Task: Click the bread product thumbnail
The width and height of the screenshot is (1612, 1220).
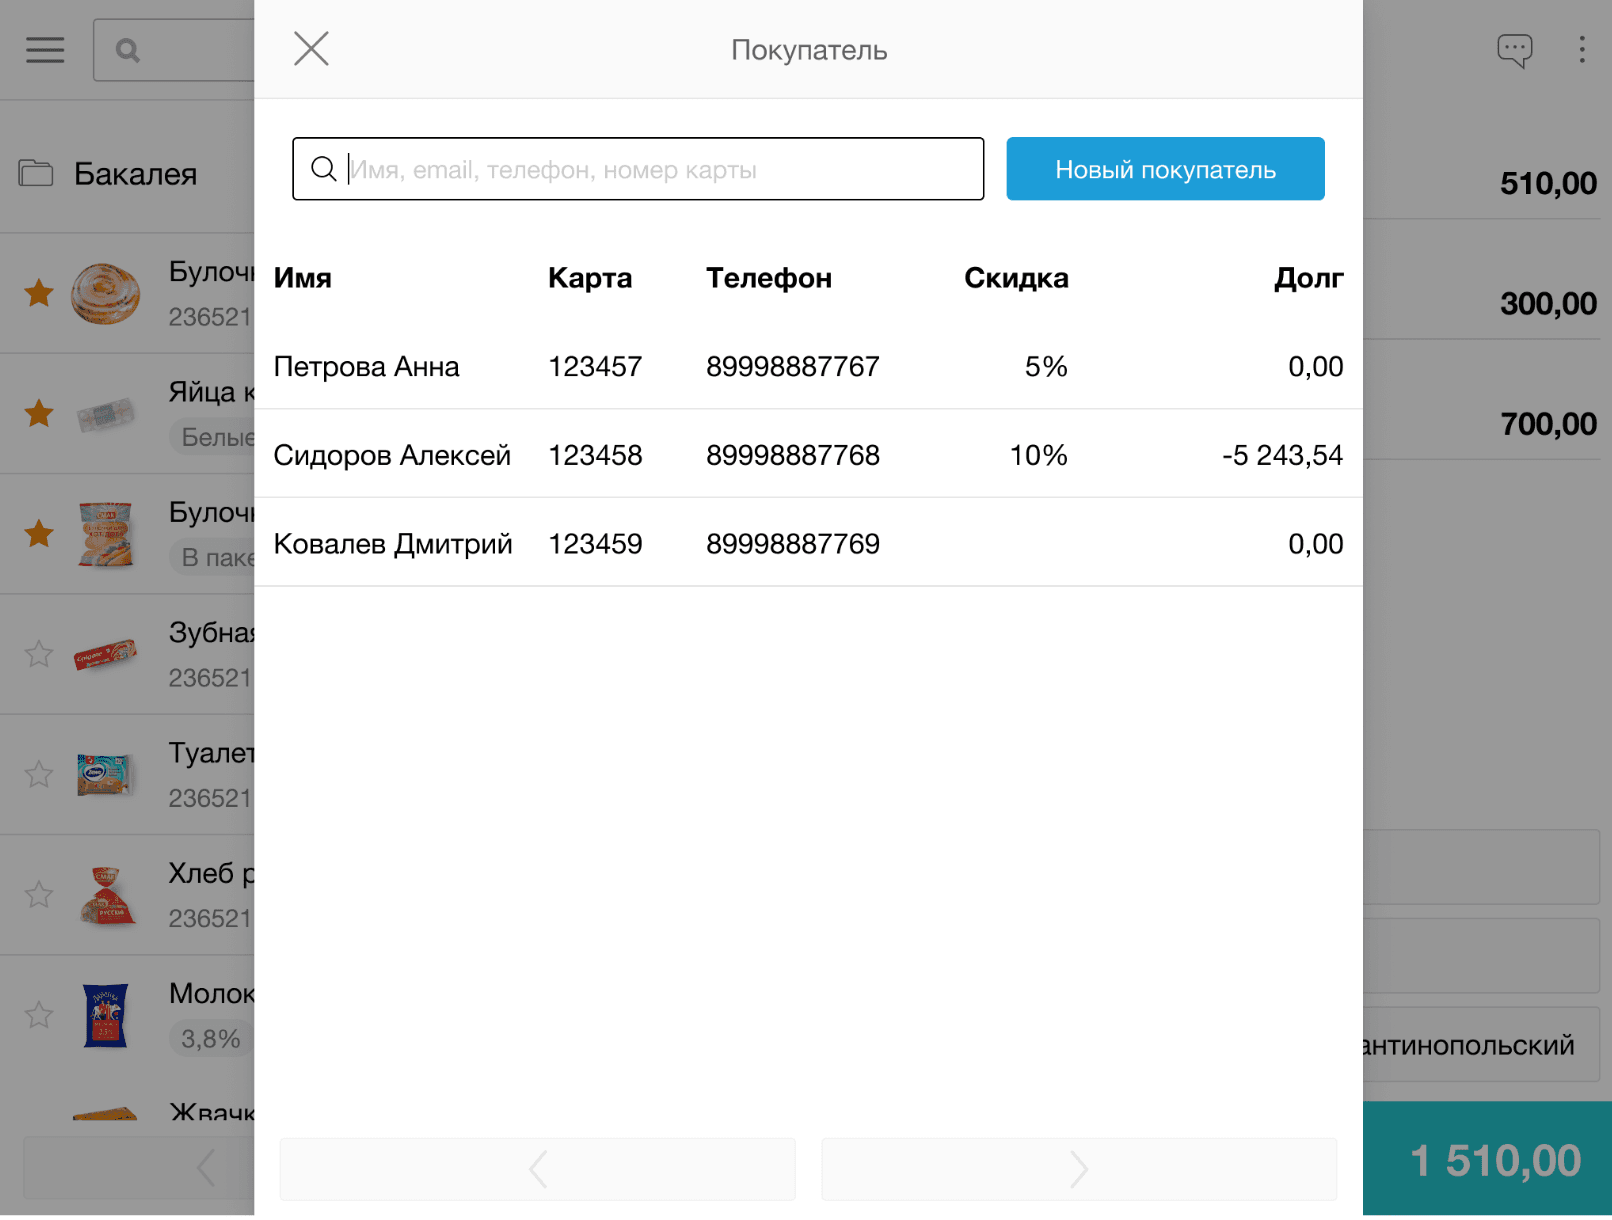Action: pos(106,895)
